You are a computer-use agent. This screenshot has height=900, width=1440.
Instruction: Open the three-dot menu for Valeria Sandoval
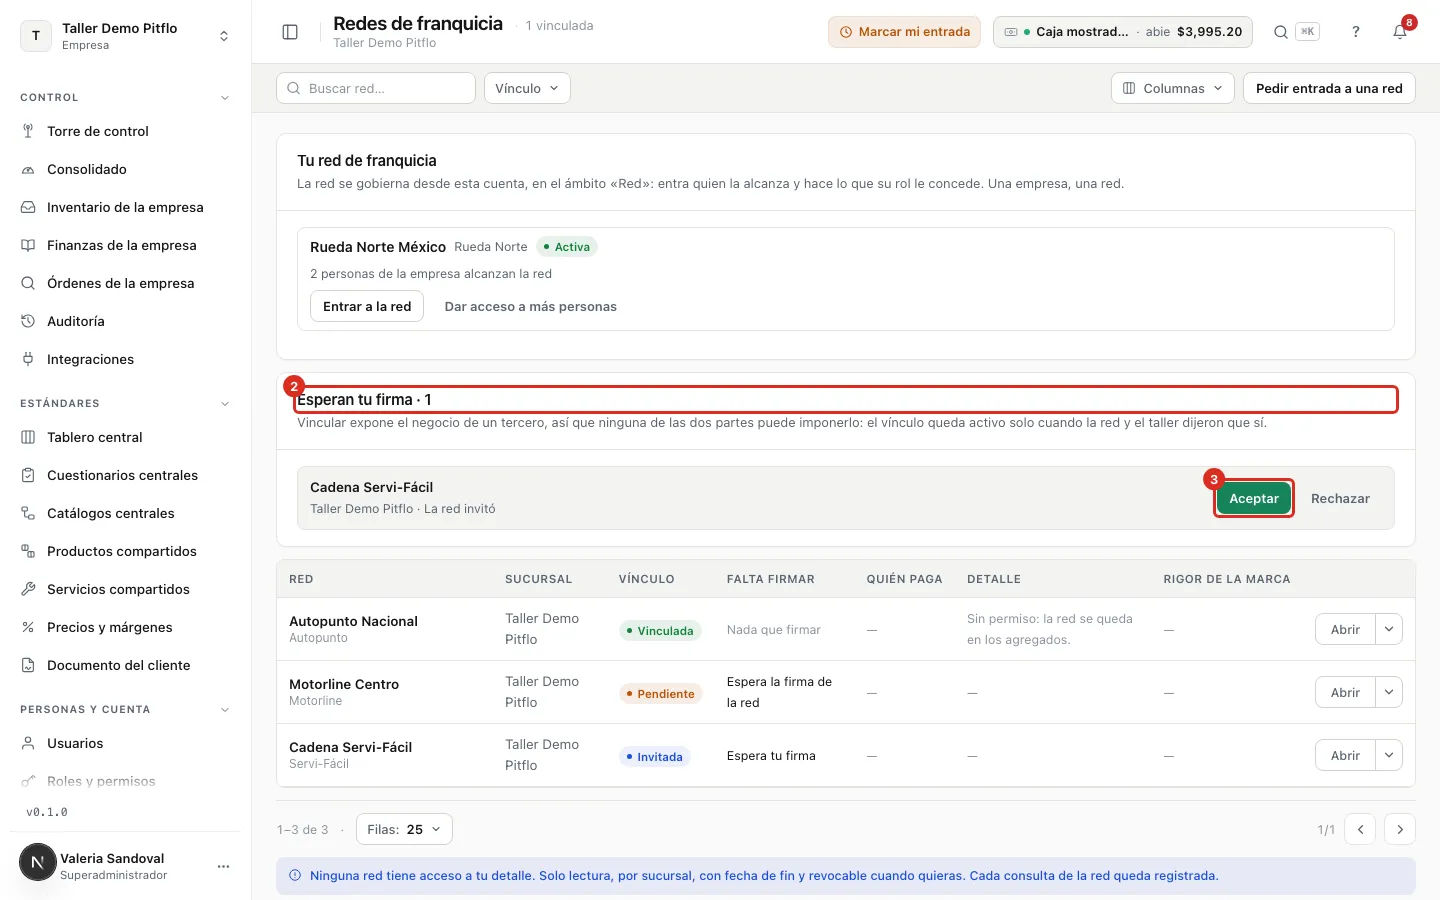223,866
